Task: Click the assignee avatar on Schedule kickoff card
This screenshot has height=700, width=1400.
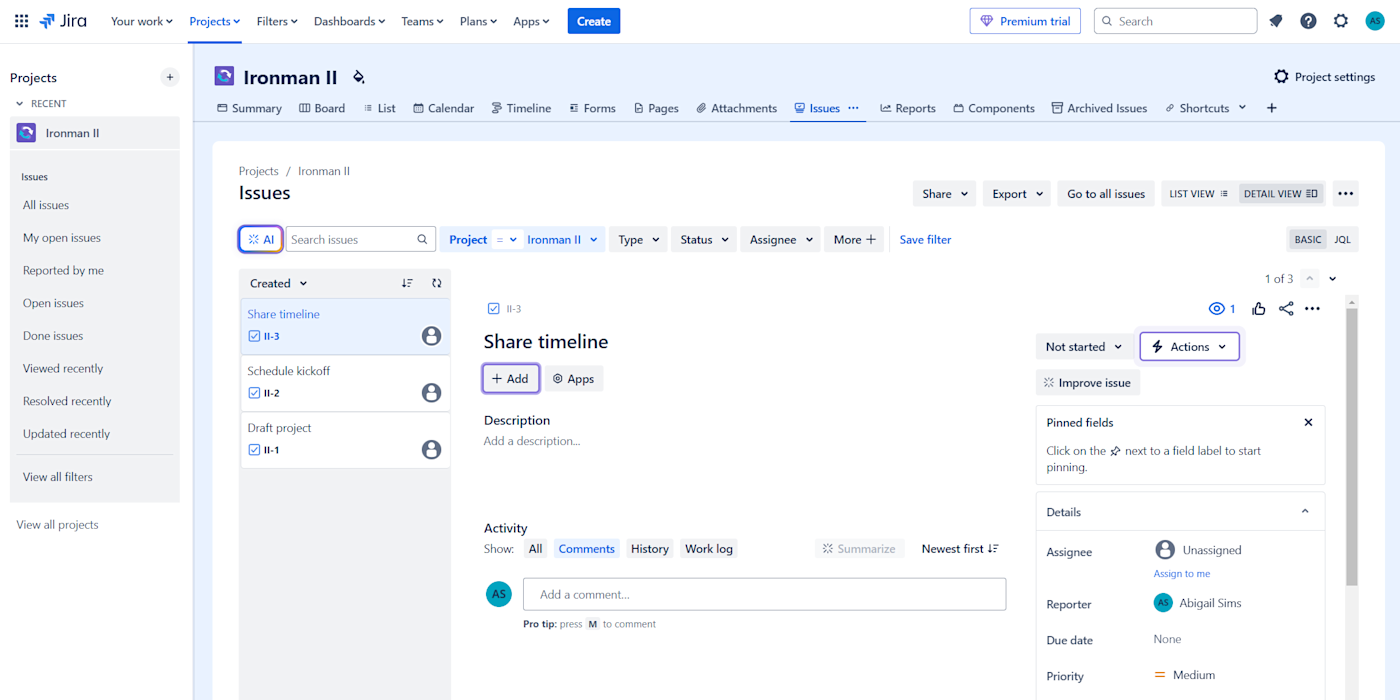Action: (x=432, y=393)
